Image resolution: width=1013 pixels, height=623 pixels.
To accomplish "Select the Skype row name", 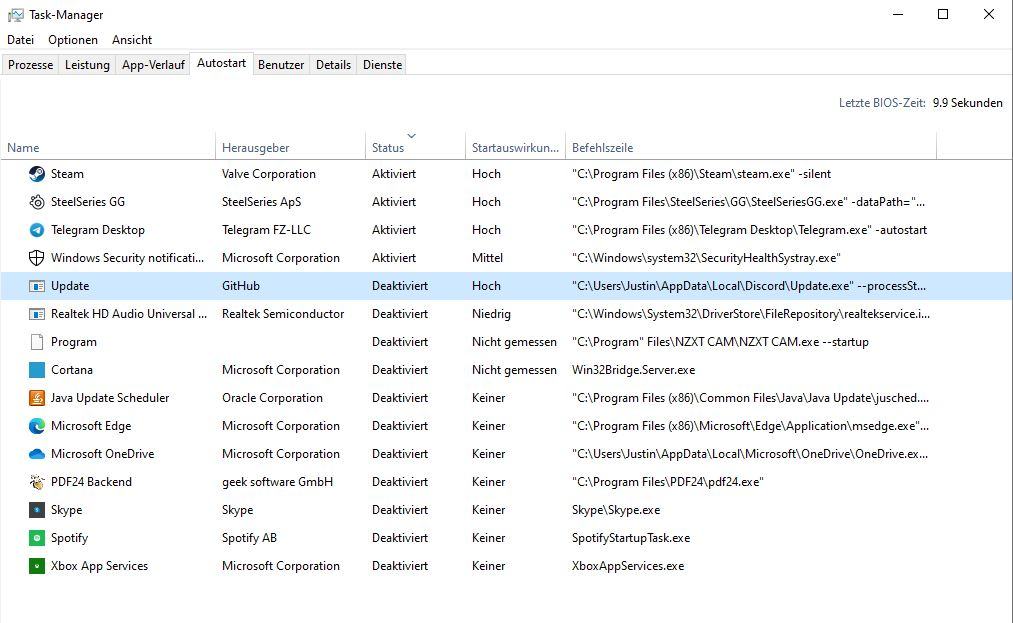I will [x=67, y=510].
